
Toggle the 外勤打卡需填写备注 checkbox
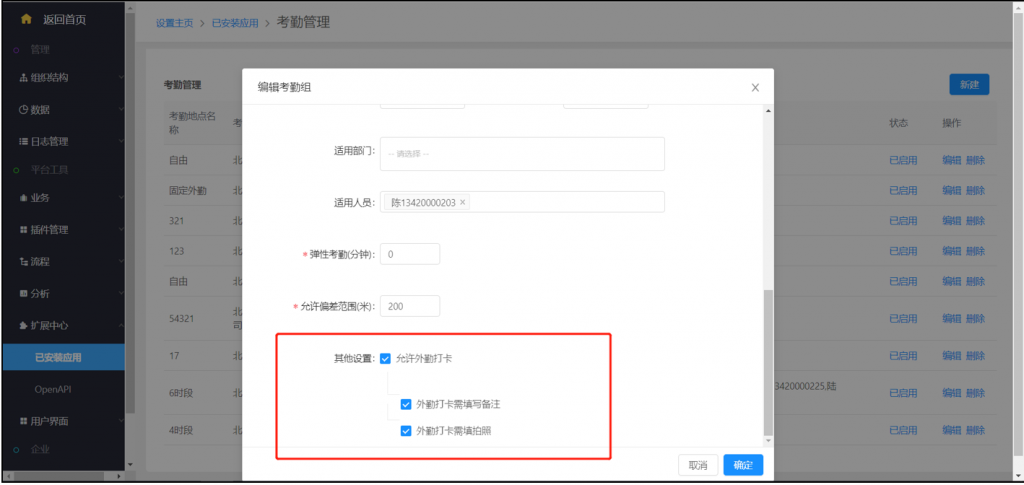click(x=405, y=405)
